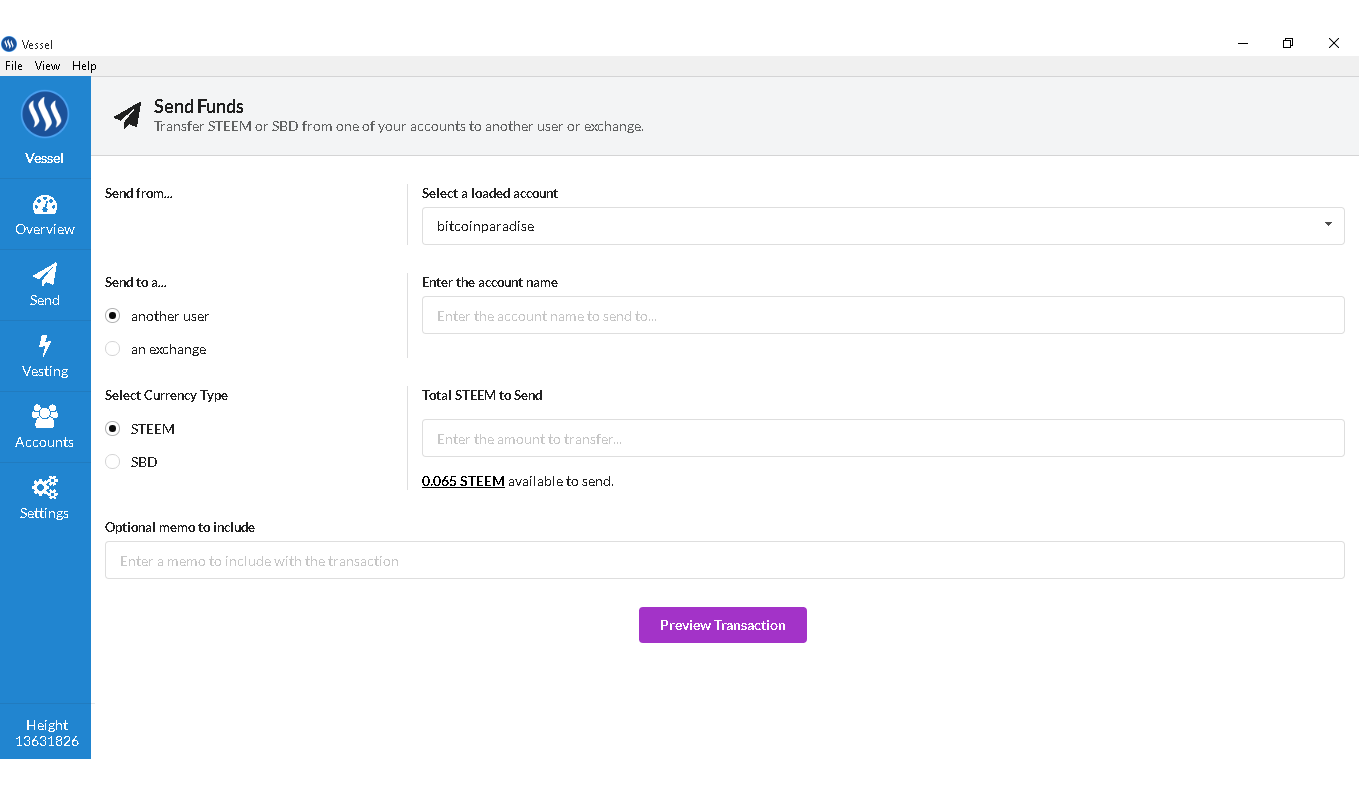Minimize the Vessel window
The width and height of the screenshot is (1359, 786).
pos(1243,43)
